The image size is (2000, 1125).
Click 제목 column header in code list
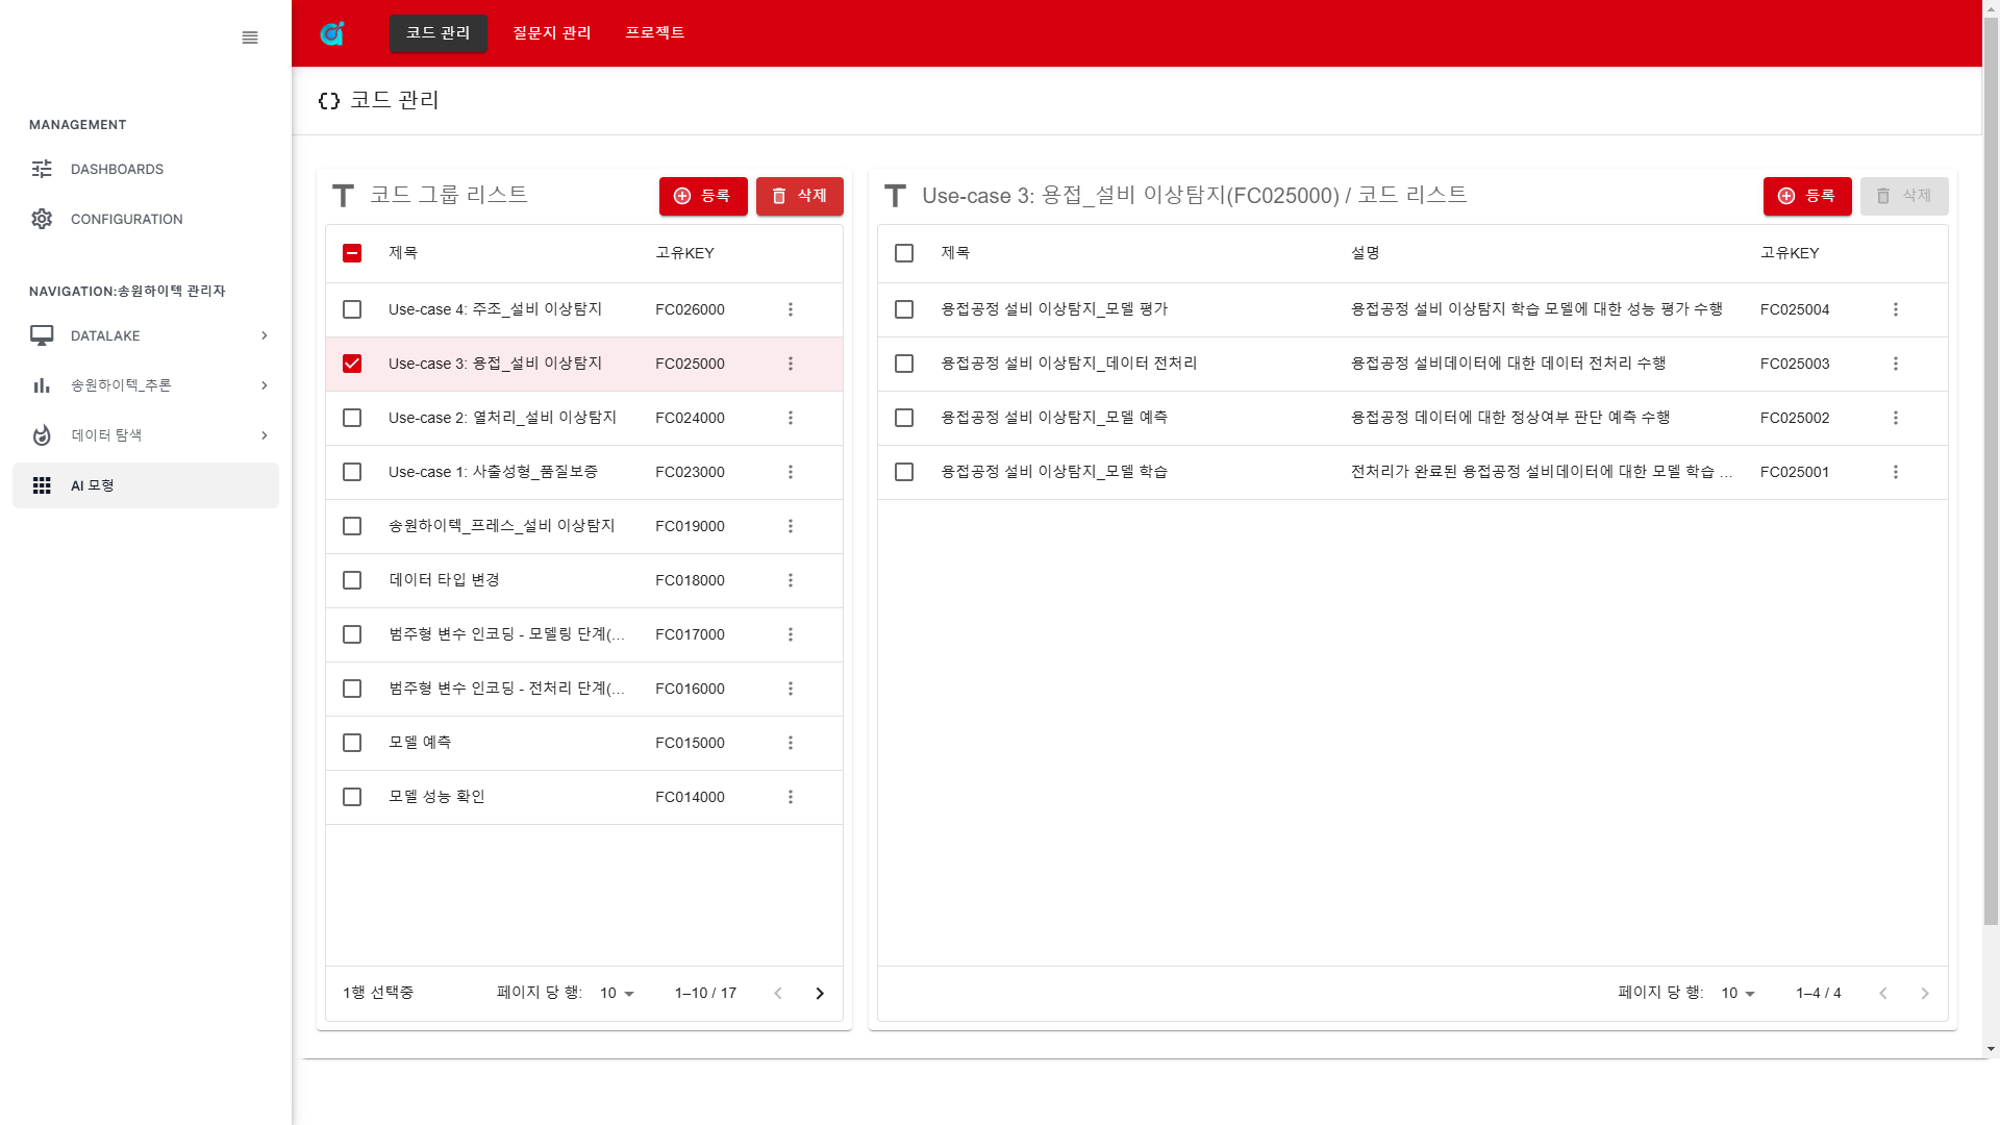click(955, 253)
